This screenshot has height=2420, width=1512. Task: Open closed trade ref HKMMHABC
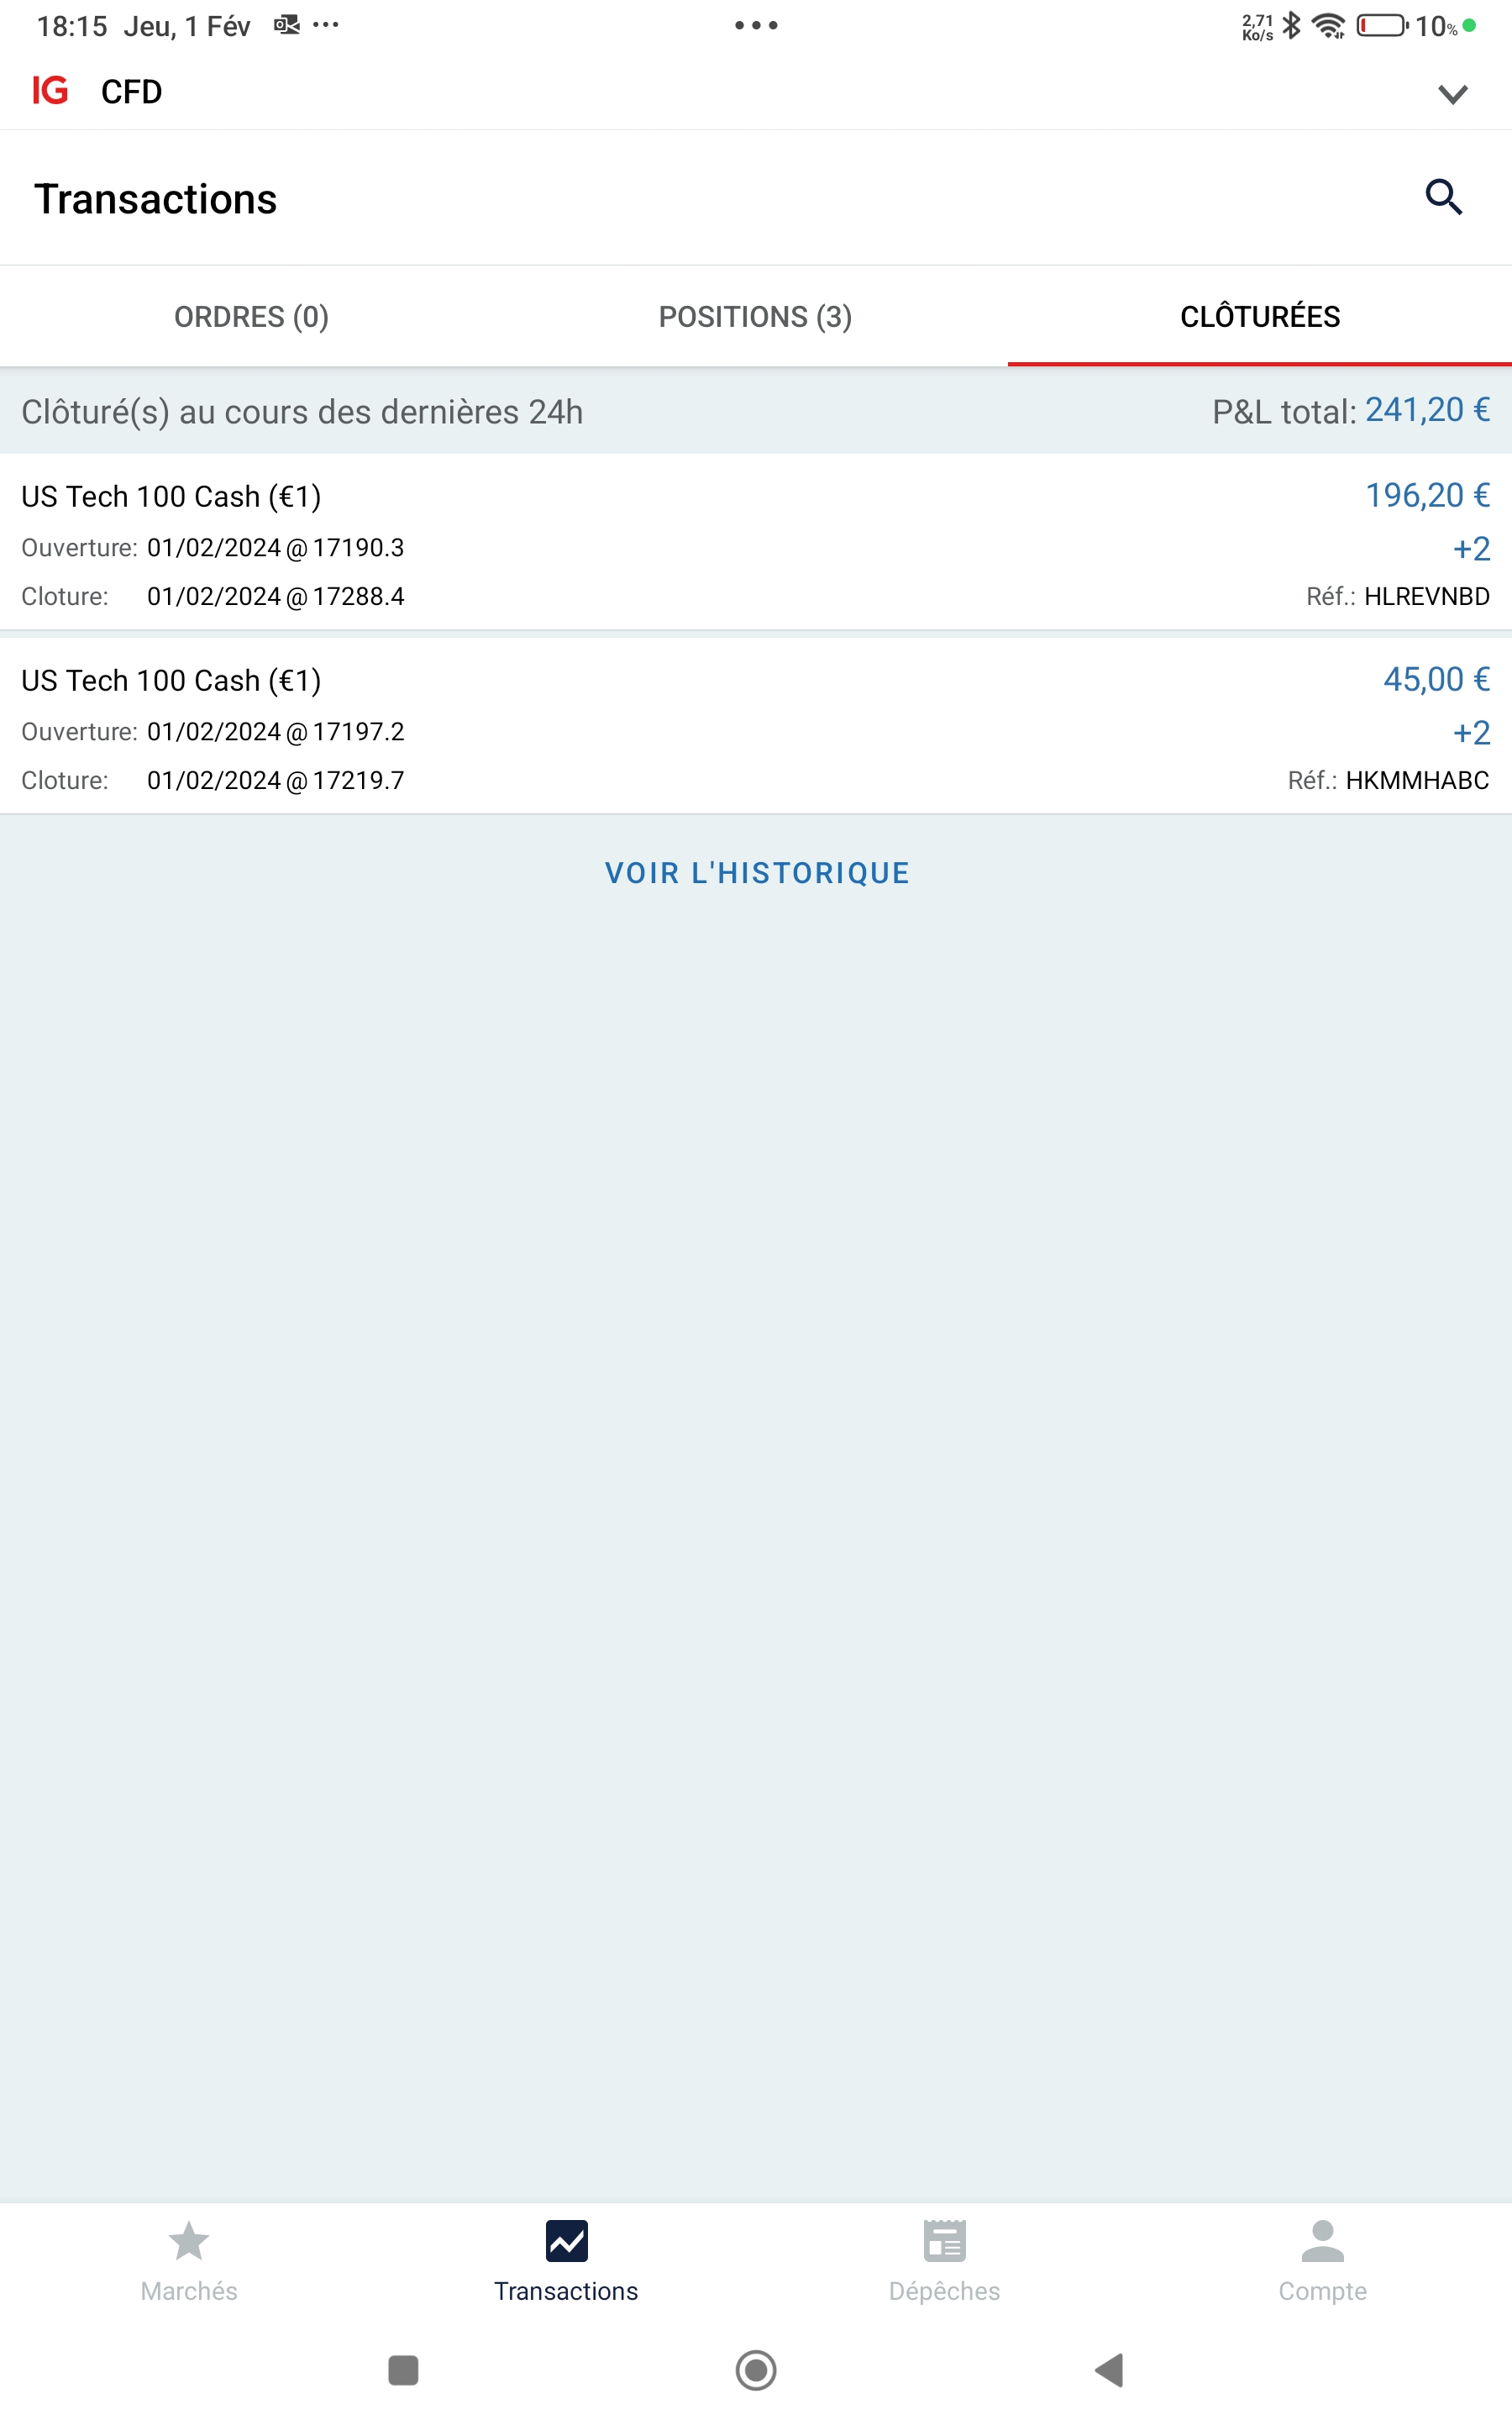coord(755,729)
